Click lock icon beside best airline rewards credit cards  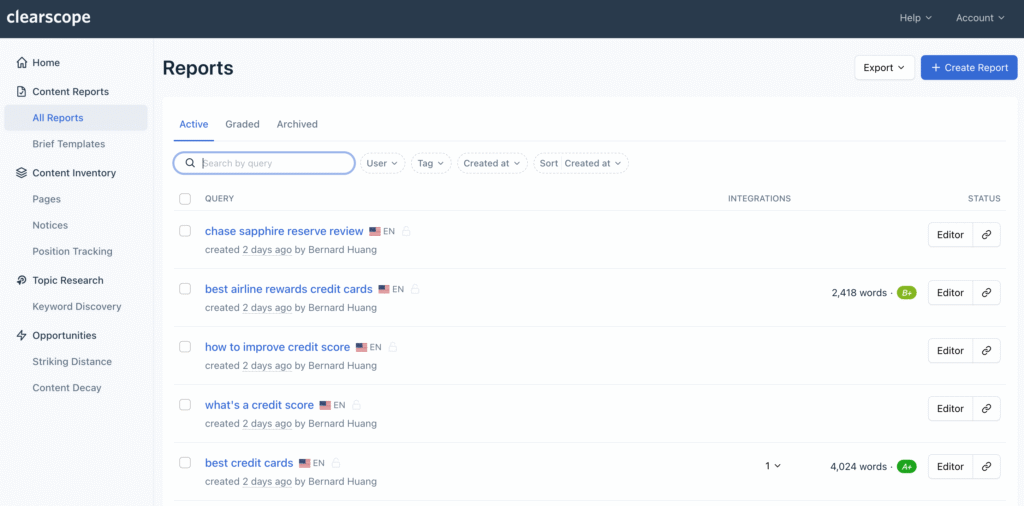click(415, 289)
